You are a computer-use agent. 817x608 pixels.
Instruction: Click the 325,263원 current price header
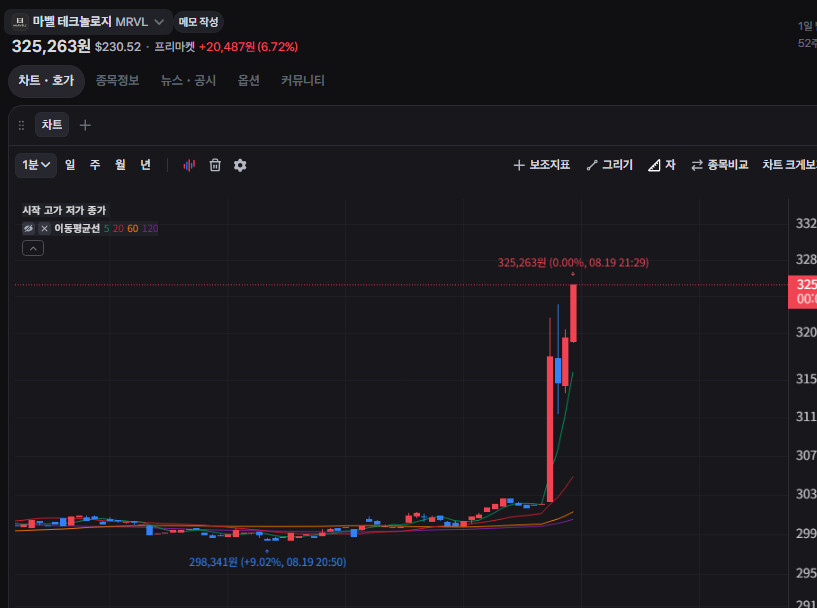coord(51,46)
